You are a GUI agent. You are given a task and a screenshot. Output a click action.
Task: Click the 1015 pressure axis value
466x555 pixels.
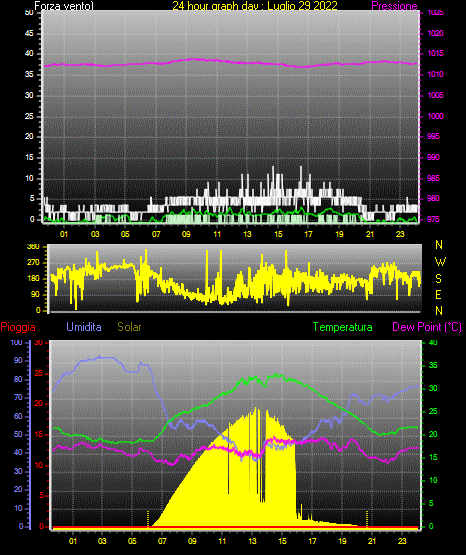[435, 53]
